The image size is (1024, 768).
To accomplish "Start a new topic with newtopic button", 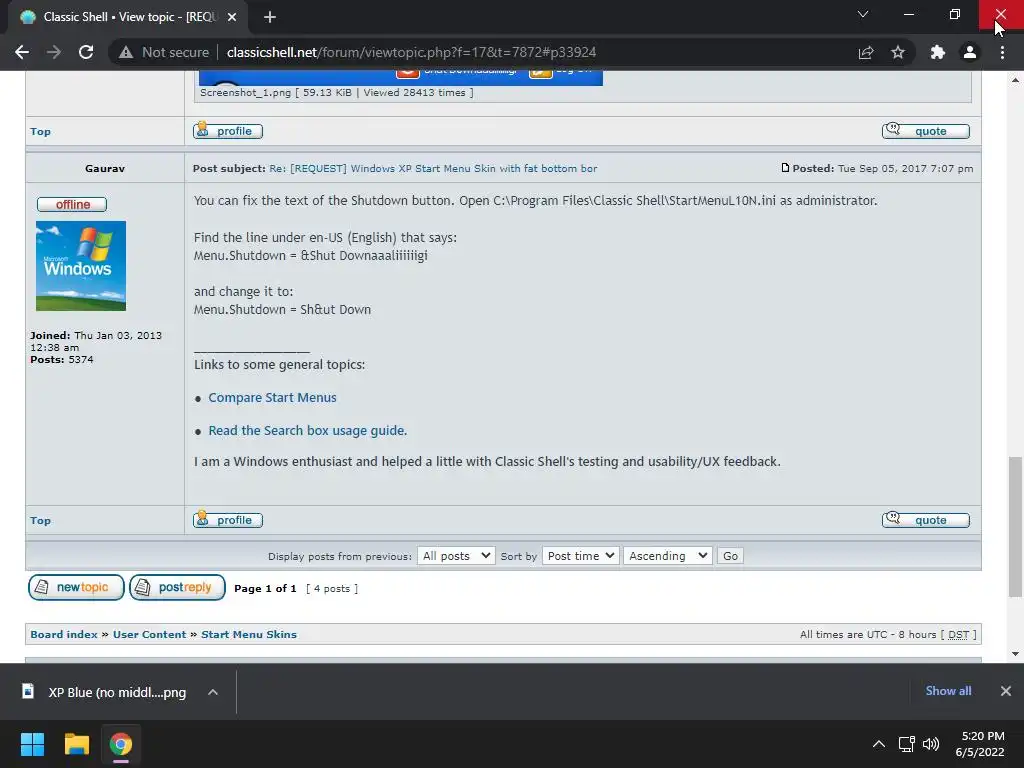I will [76, 587].
